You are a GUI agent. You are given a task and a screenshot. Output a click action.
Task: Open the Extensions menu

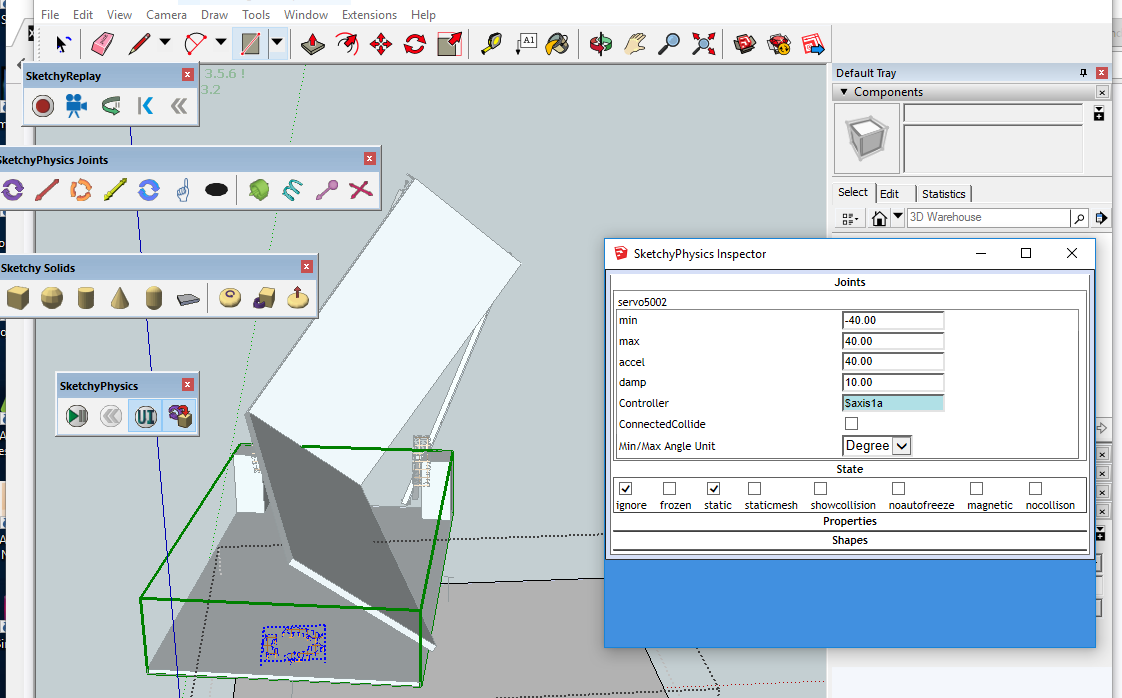[x=369, y=14]
